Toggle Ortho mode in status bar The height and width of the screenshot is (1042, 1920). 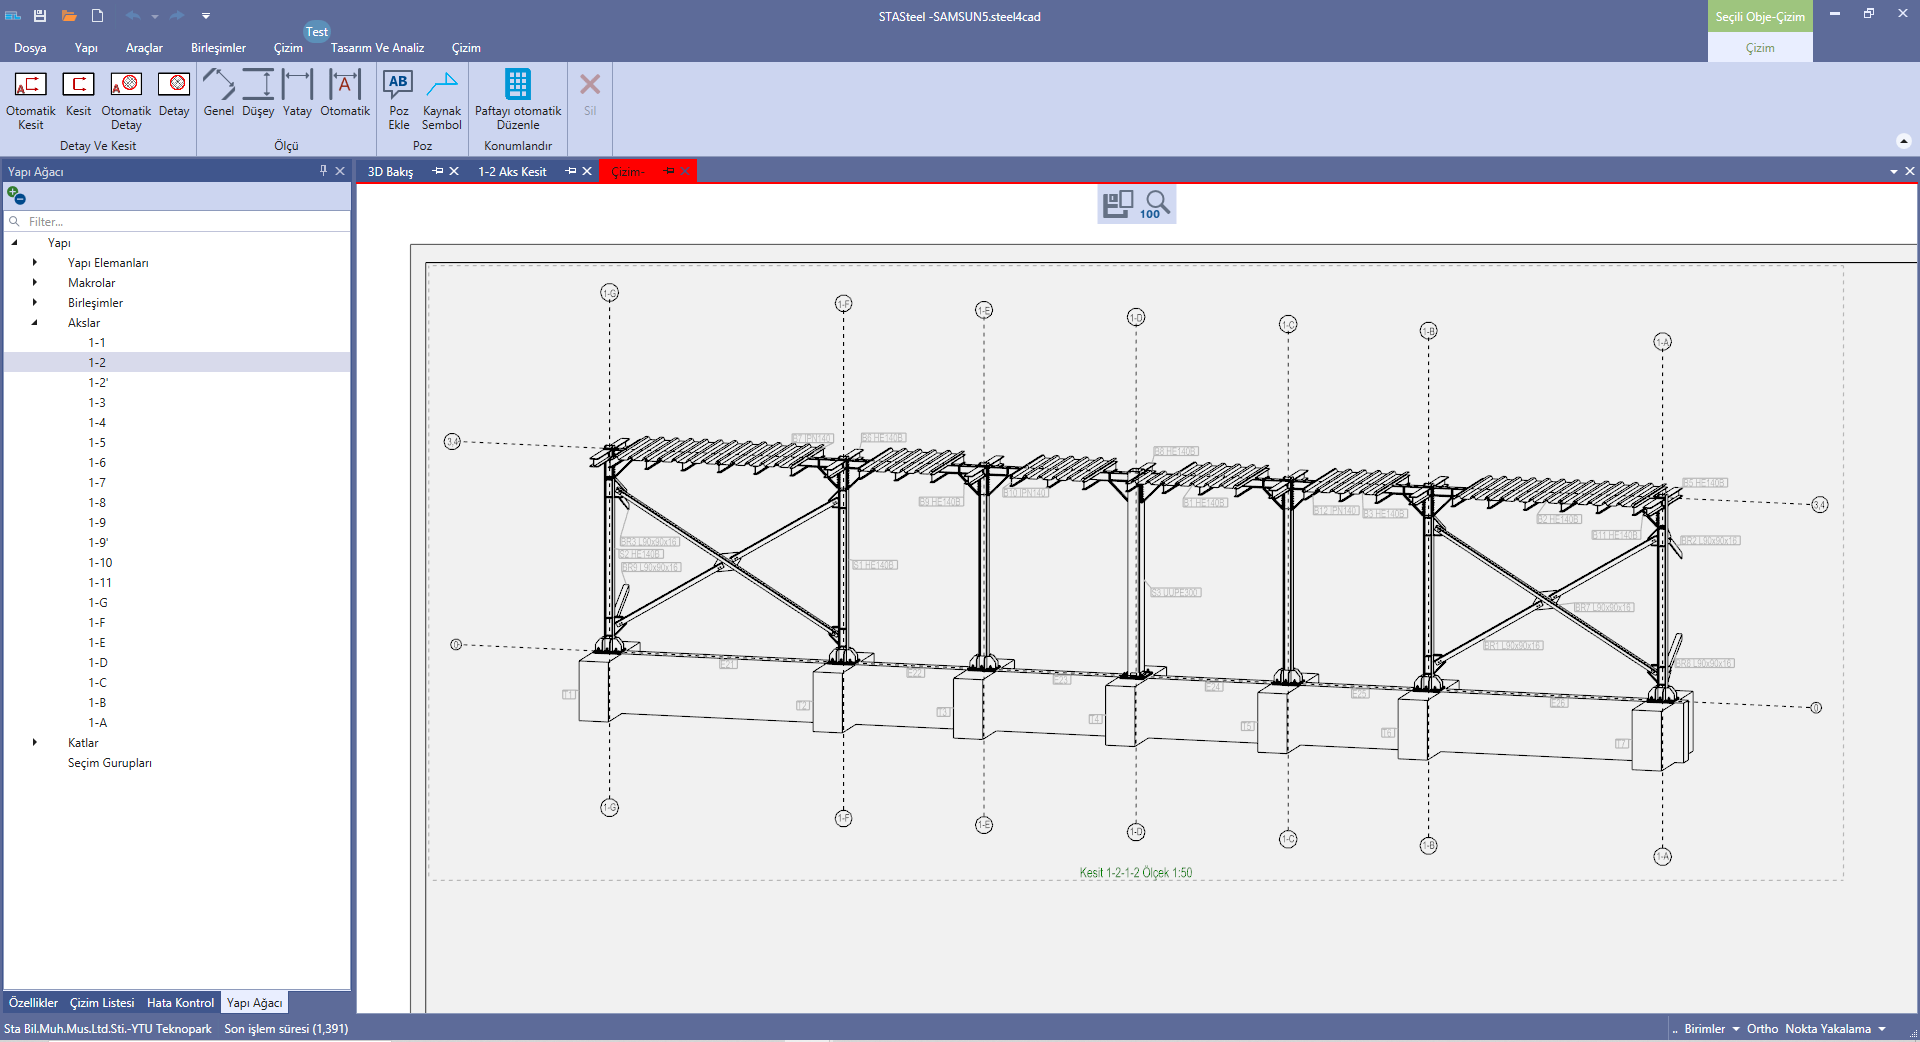(x=1762, y=1029)
